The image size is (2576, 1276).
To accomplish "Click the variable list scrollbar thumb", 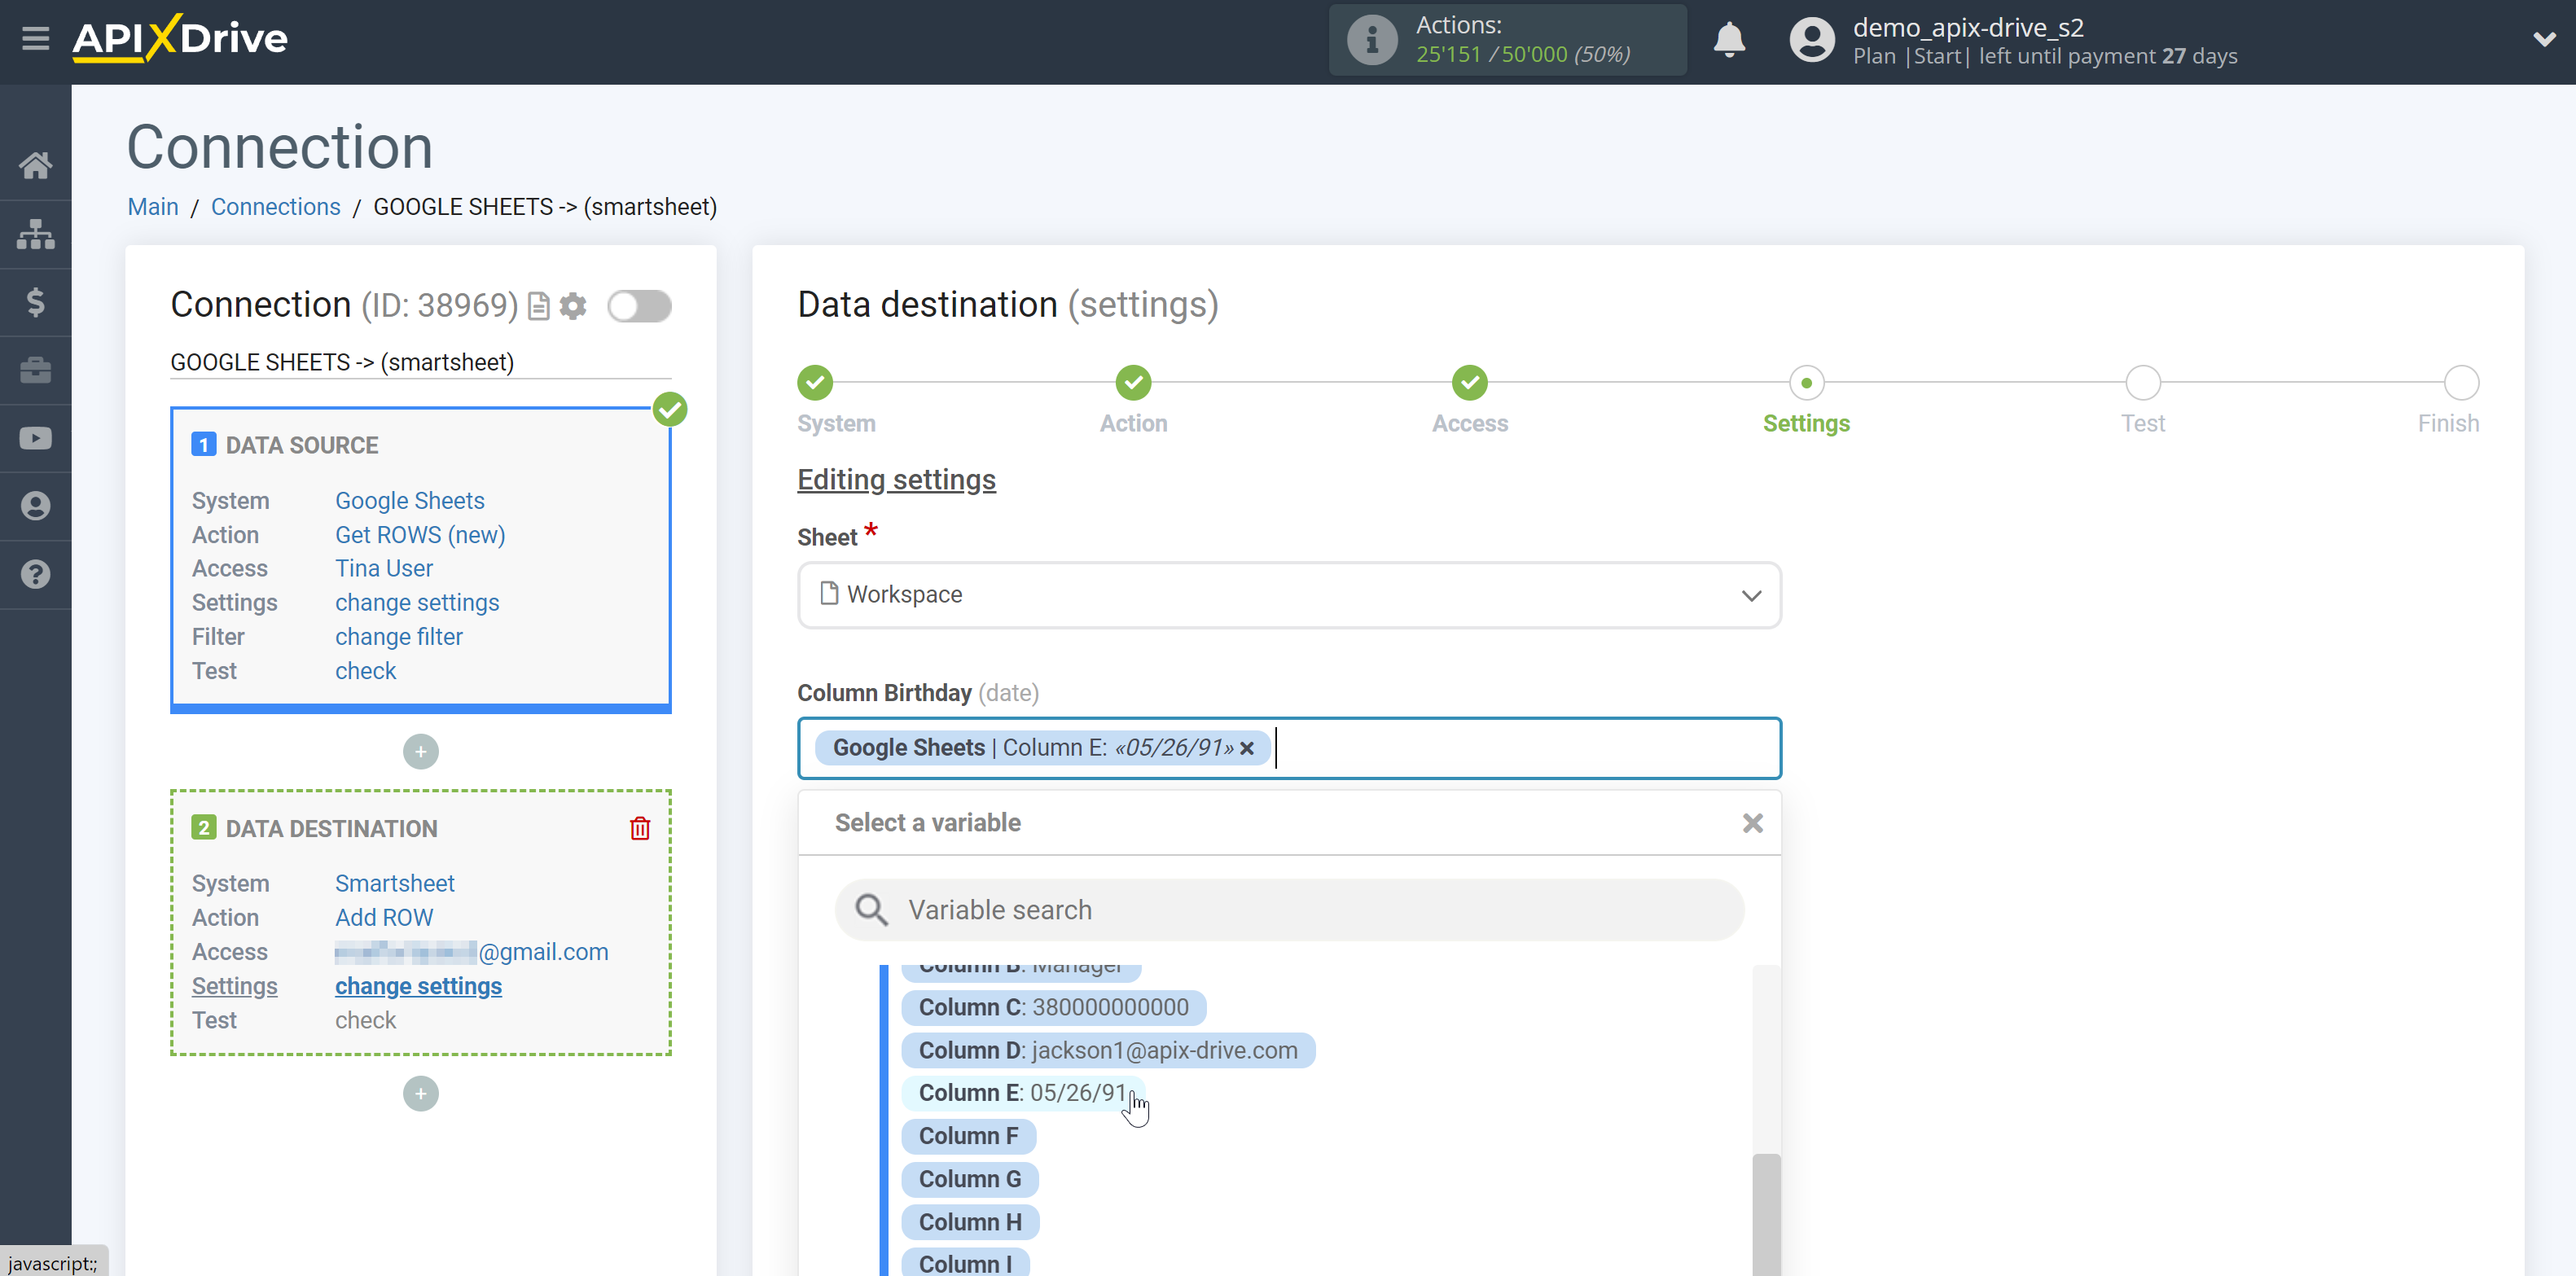I will pos(1766,1215).
